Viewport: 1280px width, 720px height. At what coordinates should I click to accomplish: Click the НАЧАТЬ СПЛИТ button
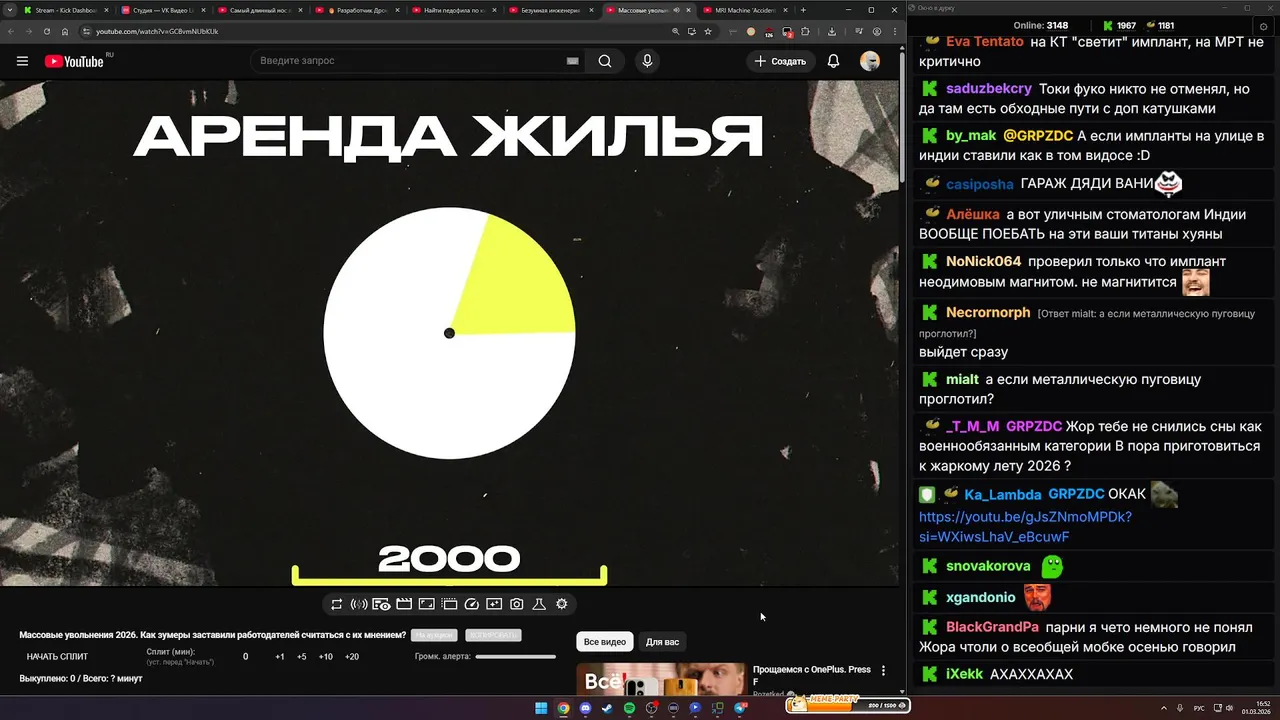(x=57, y=657)
